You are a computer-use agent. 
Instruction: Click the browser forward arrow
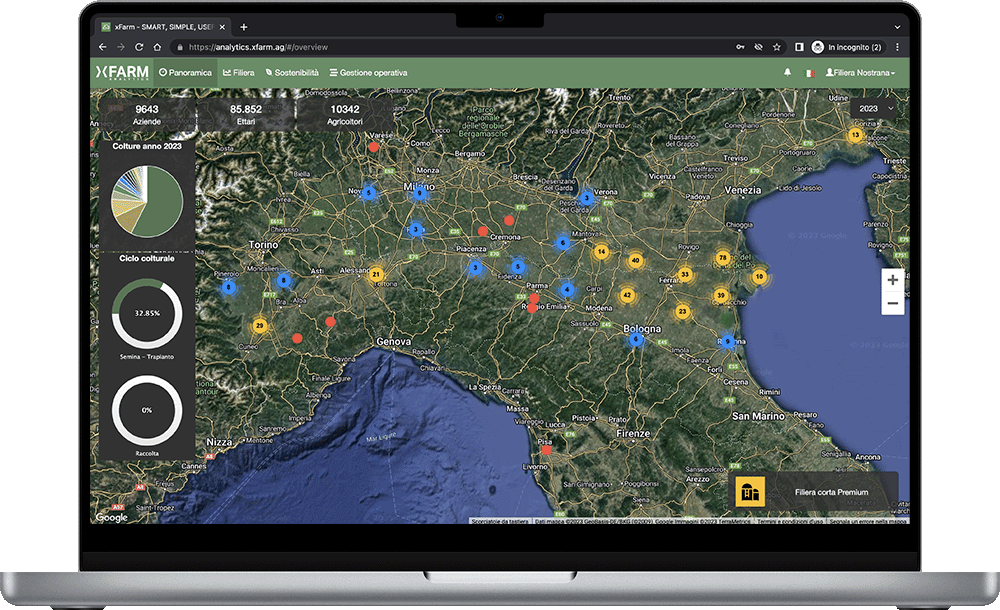[121, 47]
